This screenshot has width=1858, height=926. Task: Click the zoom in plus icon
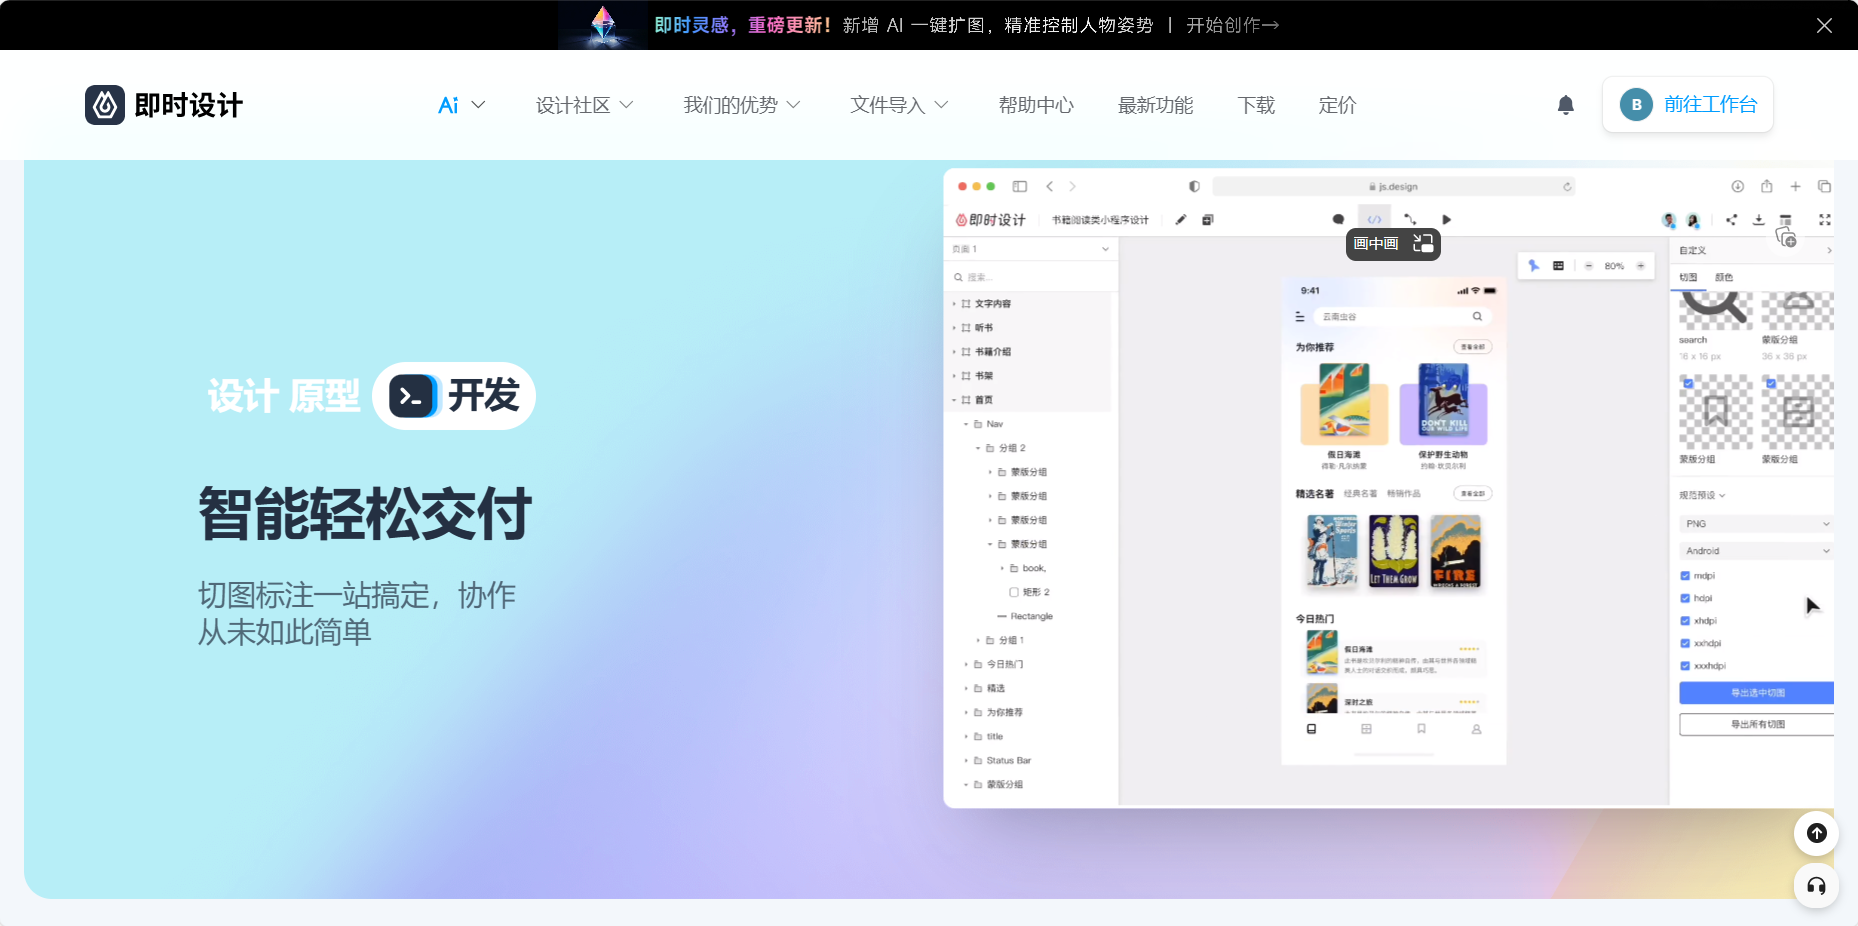pos(1641,266)
